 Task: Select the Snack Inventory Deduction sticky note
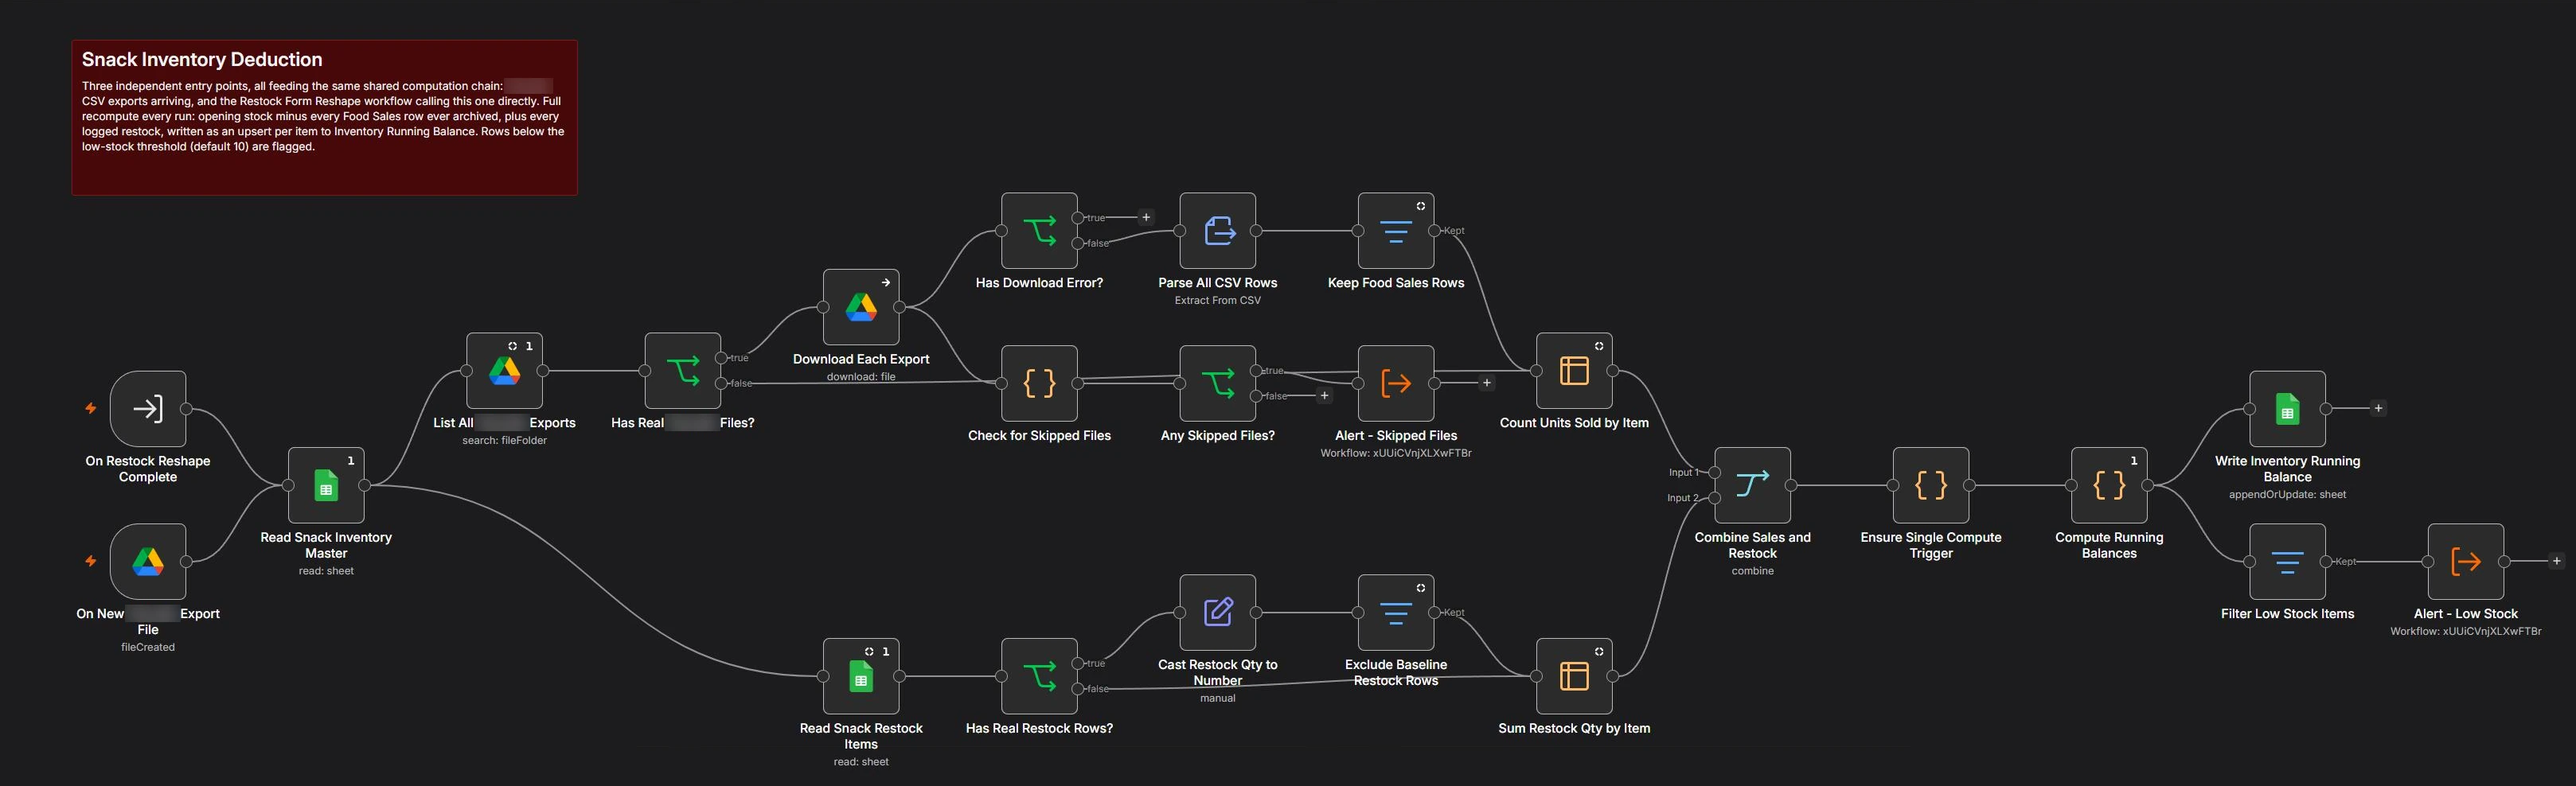324,117
